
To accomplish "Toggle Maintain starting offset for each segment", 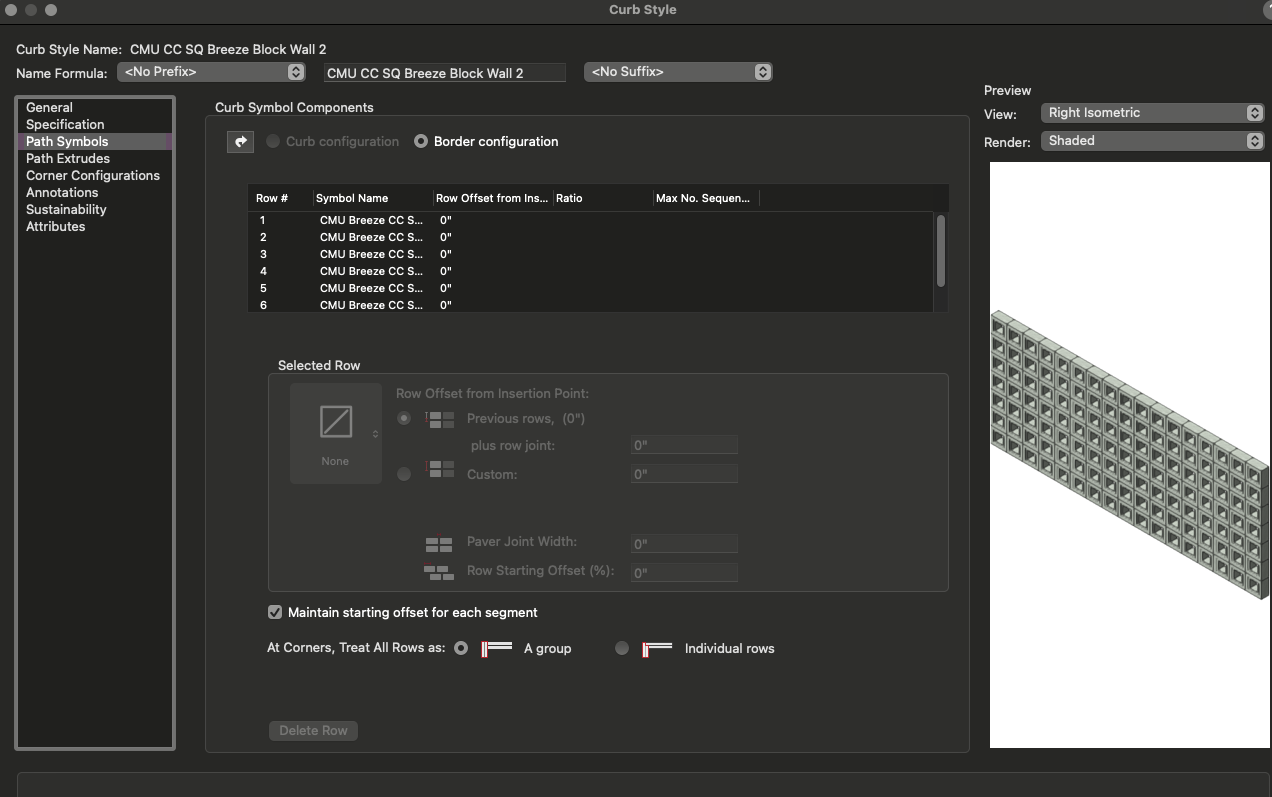I will pos(275,612).
